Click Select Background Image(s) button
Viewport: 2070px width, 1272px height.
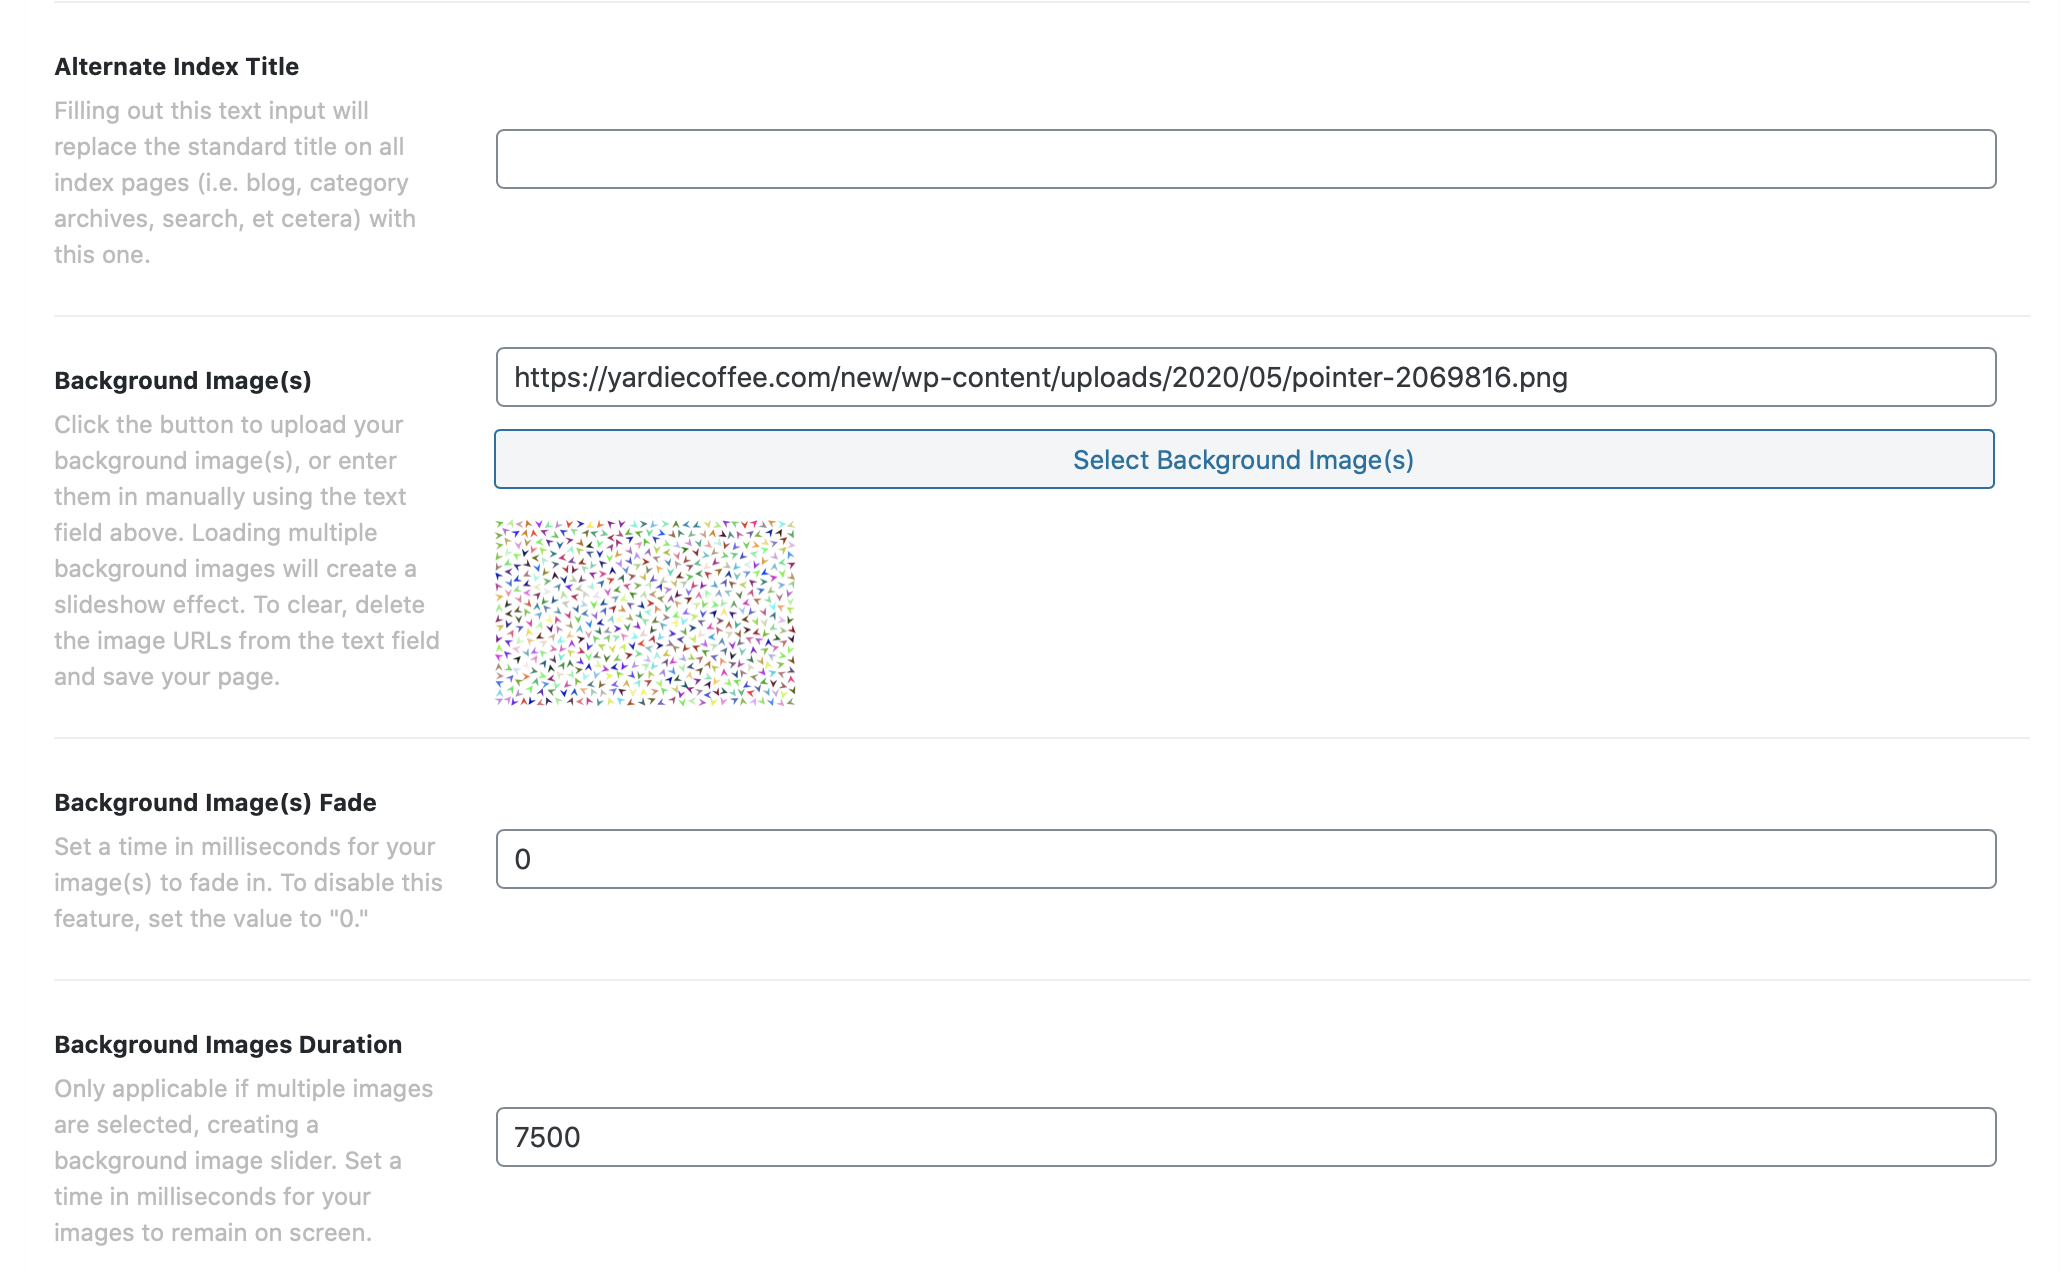tap(1244, 459)
